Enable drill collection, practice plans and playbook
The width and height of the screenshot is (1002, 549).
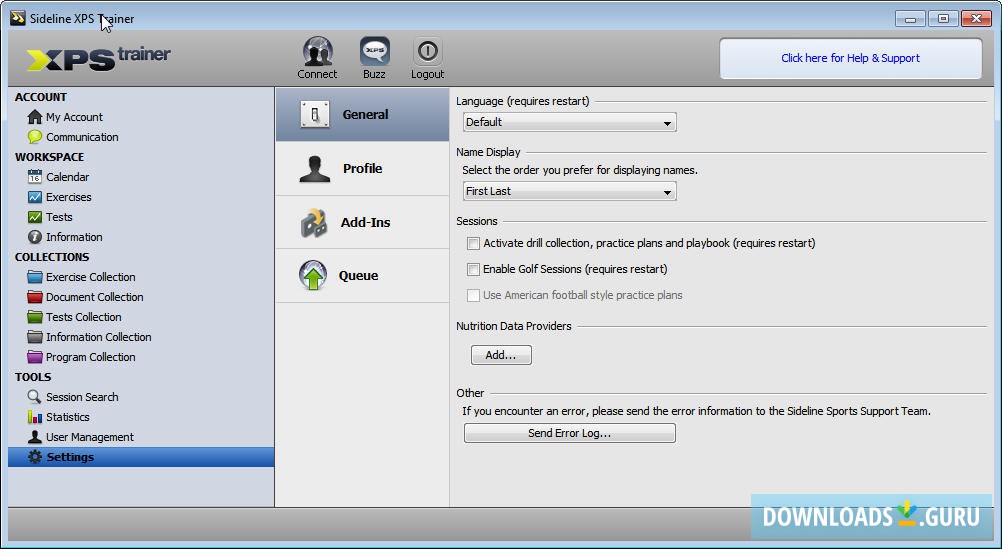point(473,244)
